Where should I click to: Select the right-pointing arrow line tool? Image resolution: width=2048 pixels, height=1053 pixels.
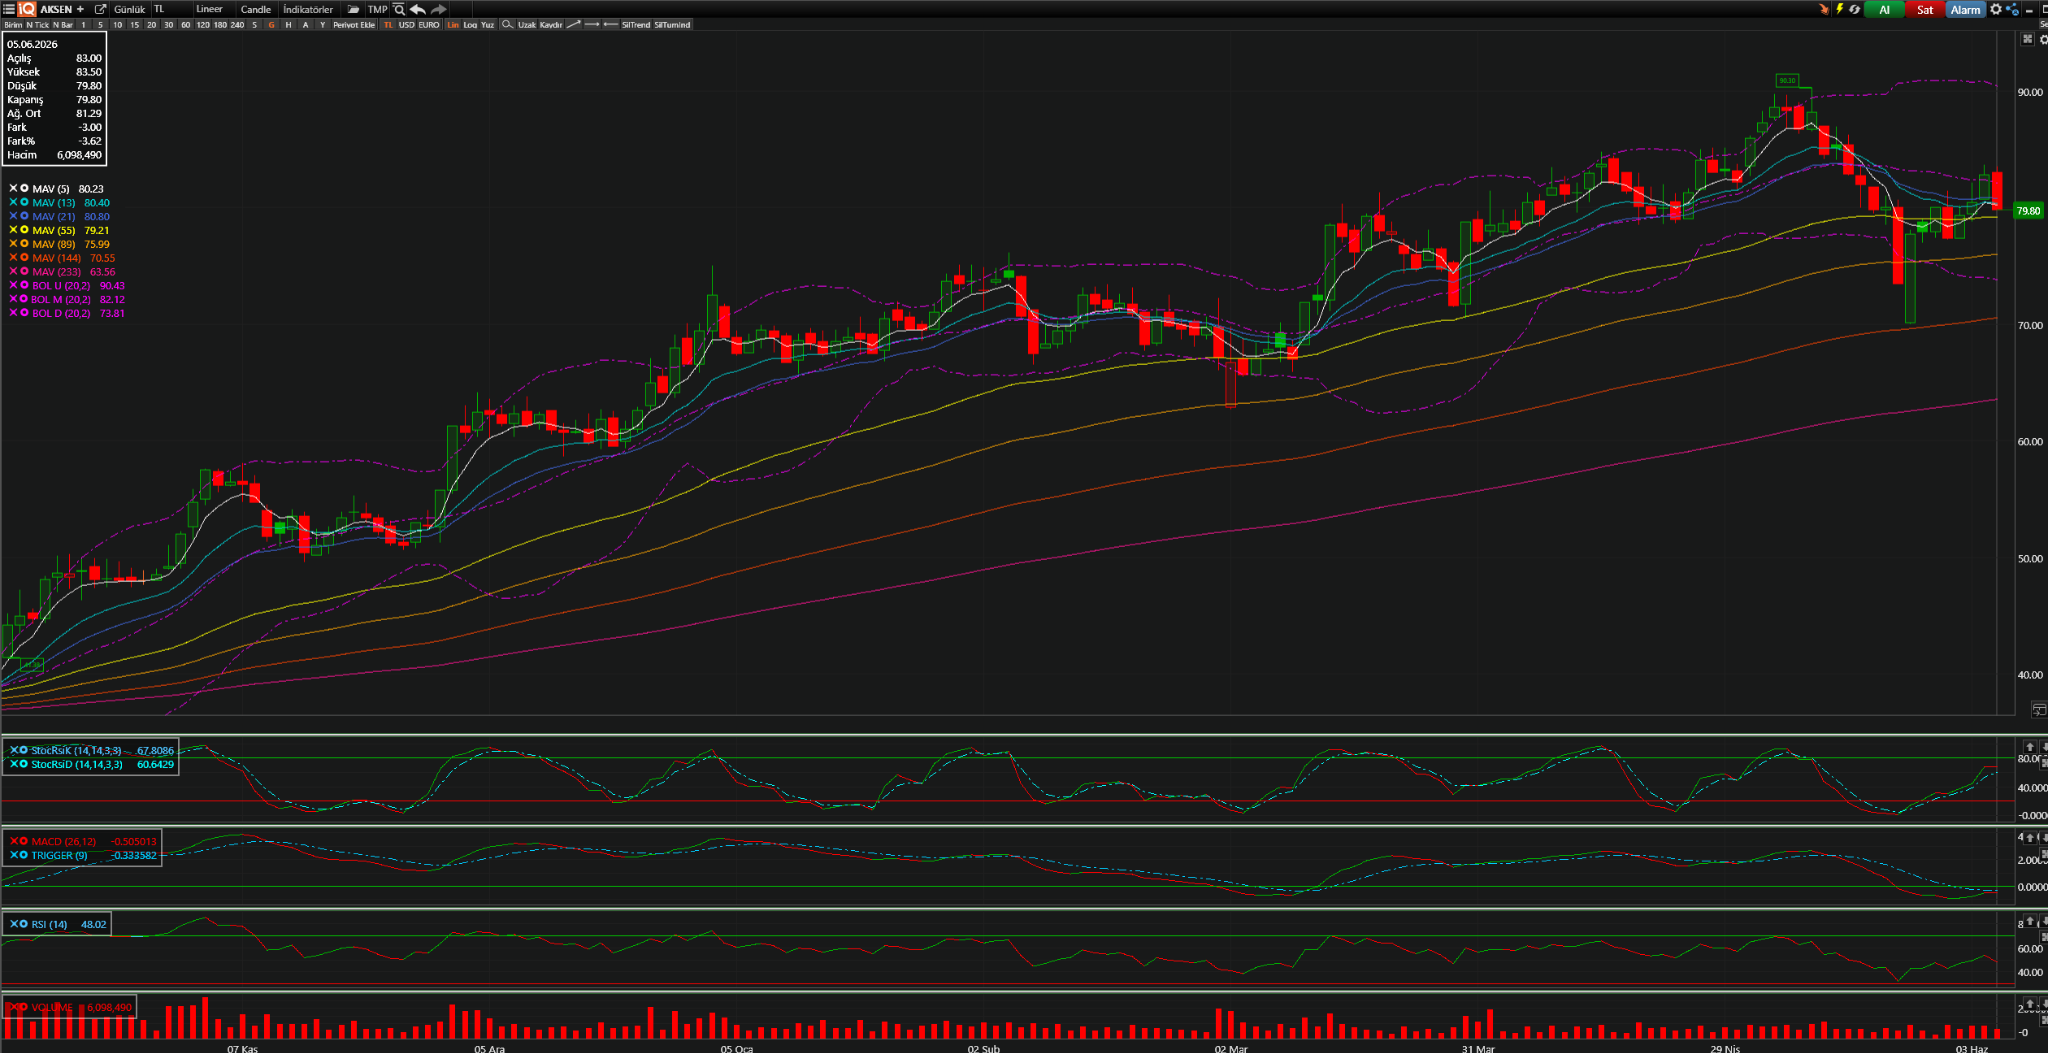(591, 24)
